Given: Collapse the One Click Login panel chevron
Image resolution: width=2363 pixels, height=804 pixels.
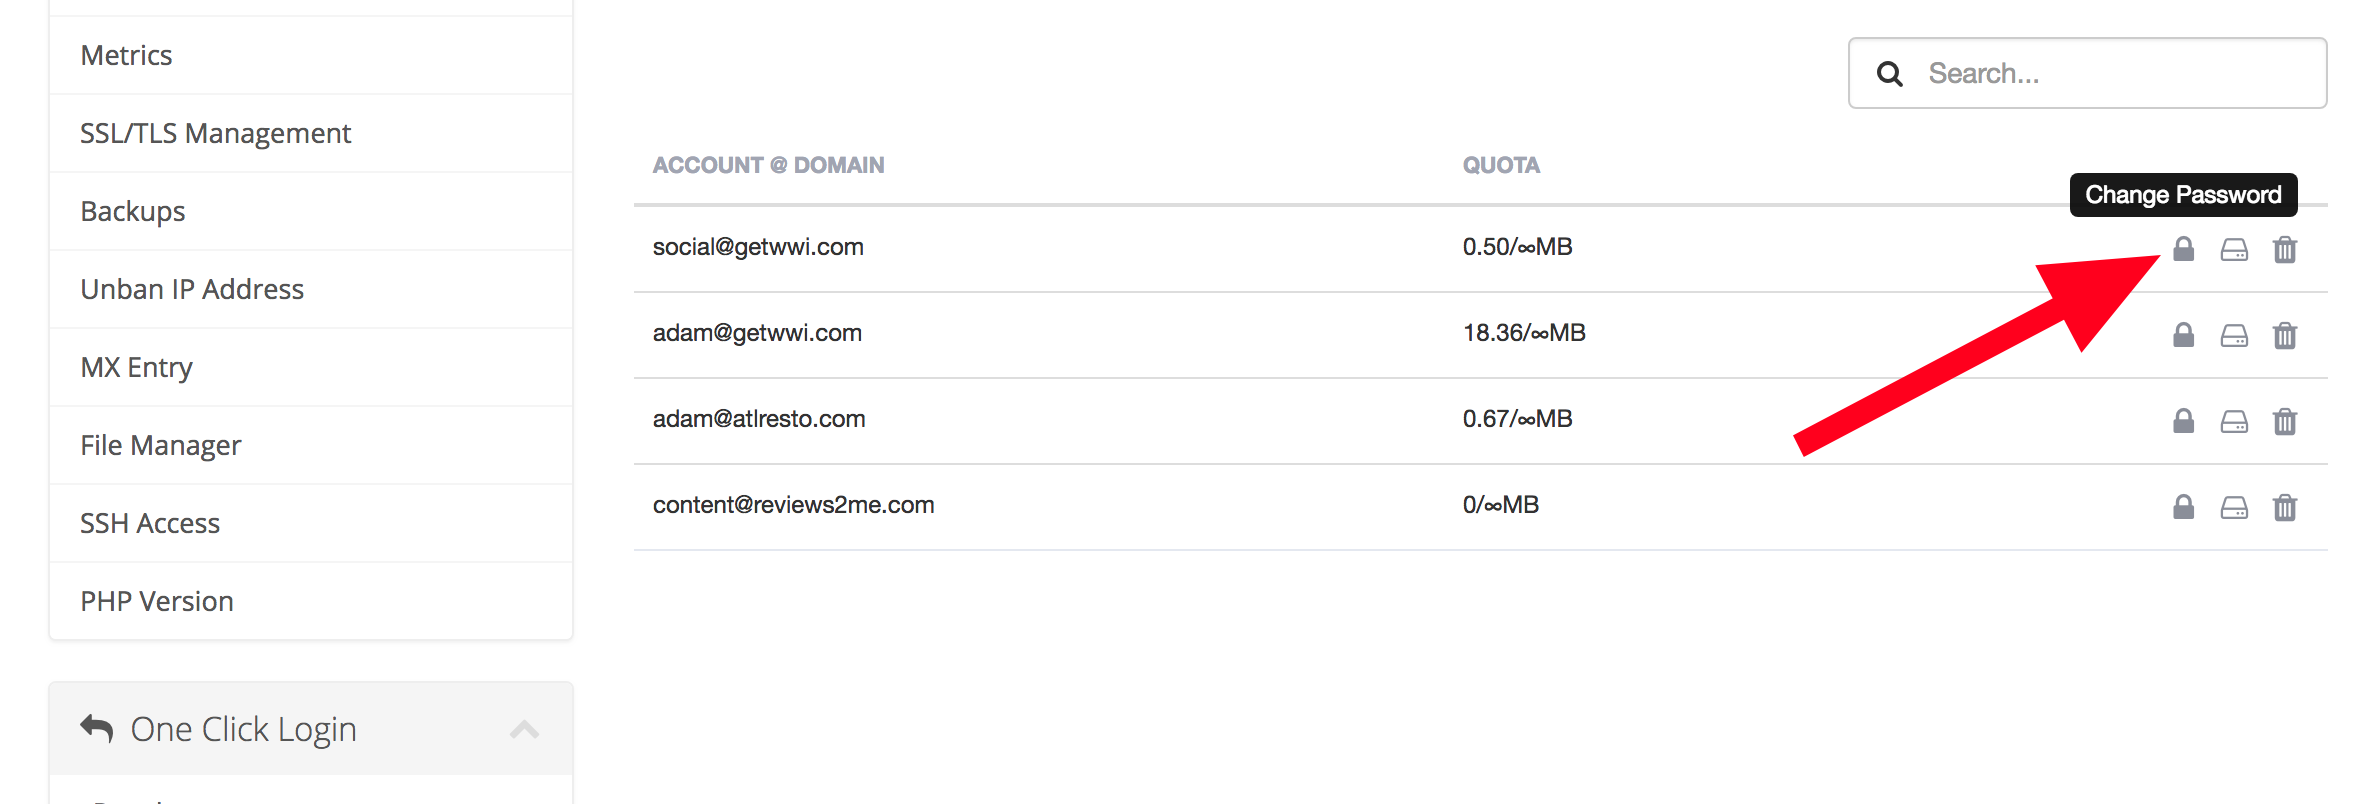Looking at the screenshot, I should 524,729.
